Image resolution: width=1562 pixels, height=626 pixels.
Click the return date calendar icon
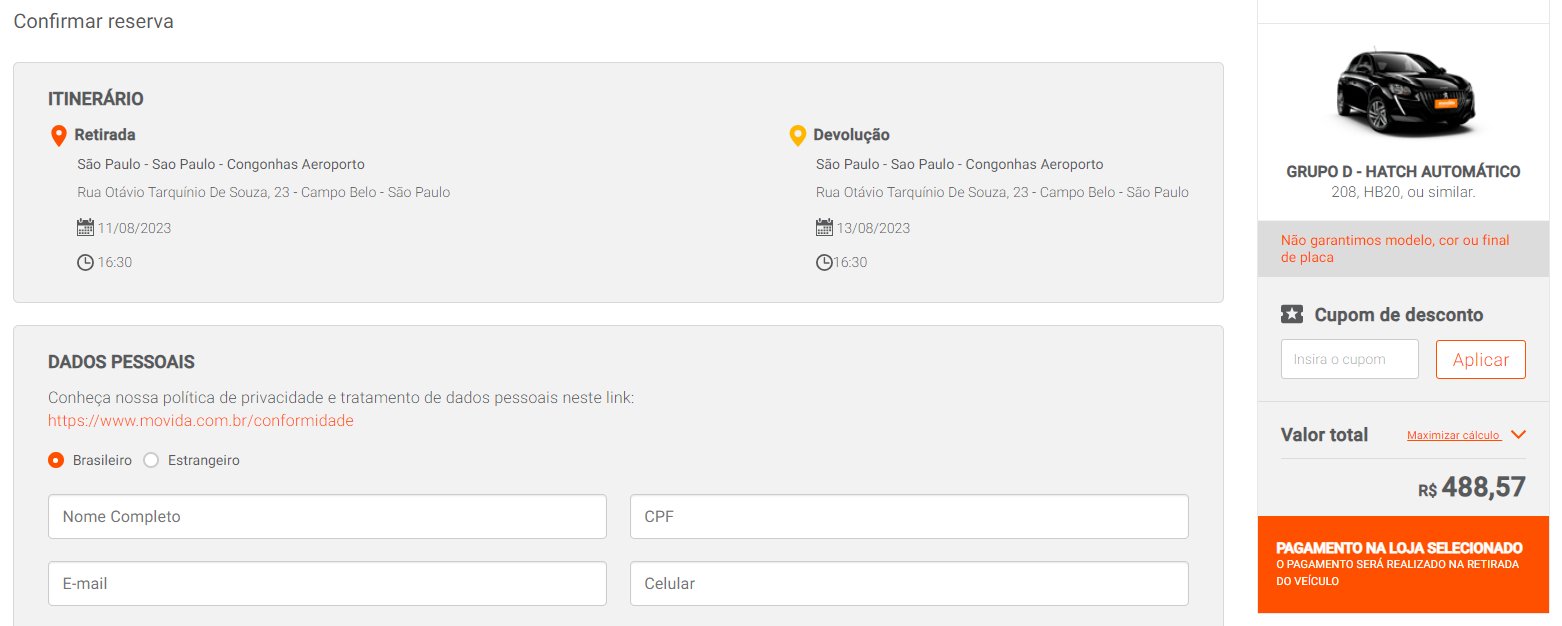click(824, 227)
